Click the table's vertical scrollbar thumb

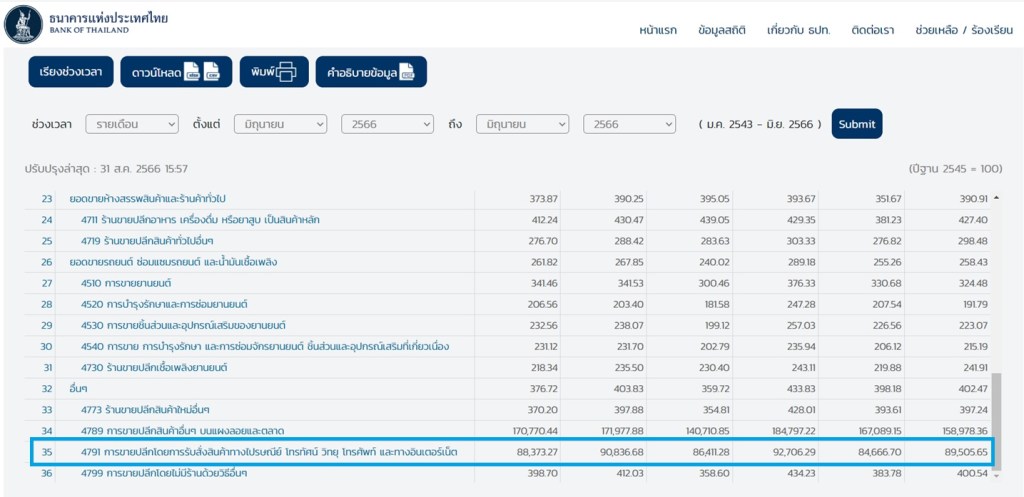pos(996,410)
